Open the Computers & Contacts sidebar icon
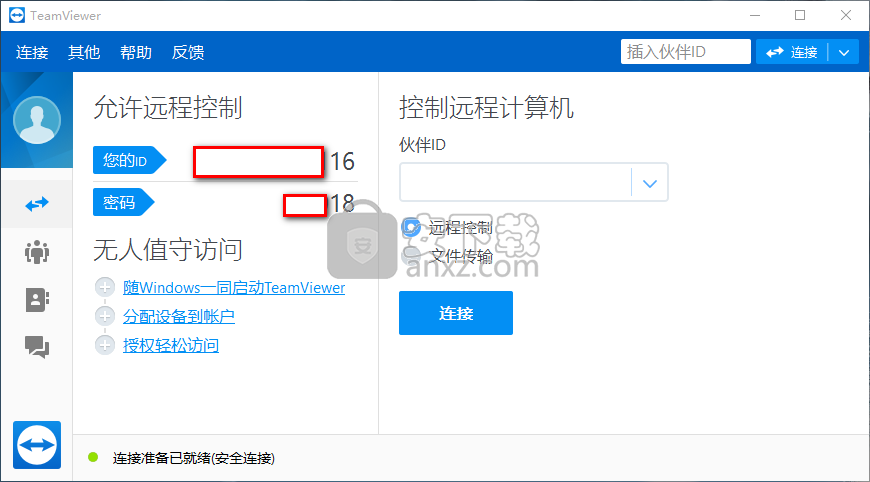 click(37, 300)
